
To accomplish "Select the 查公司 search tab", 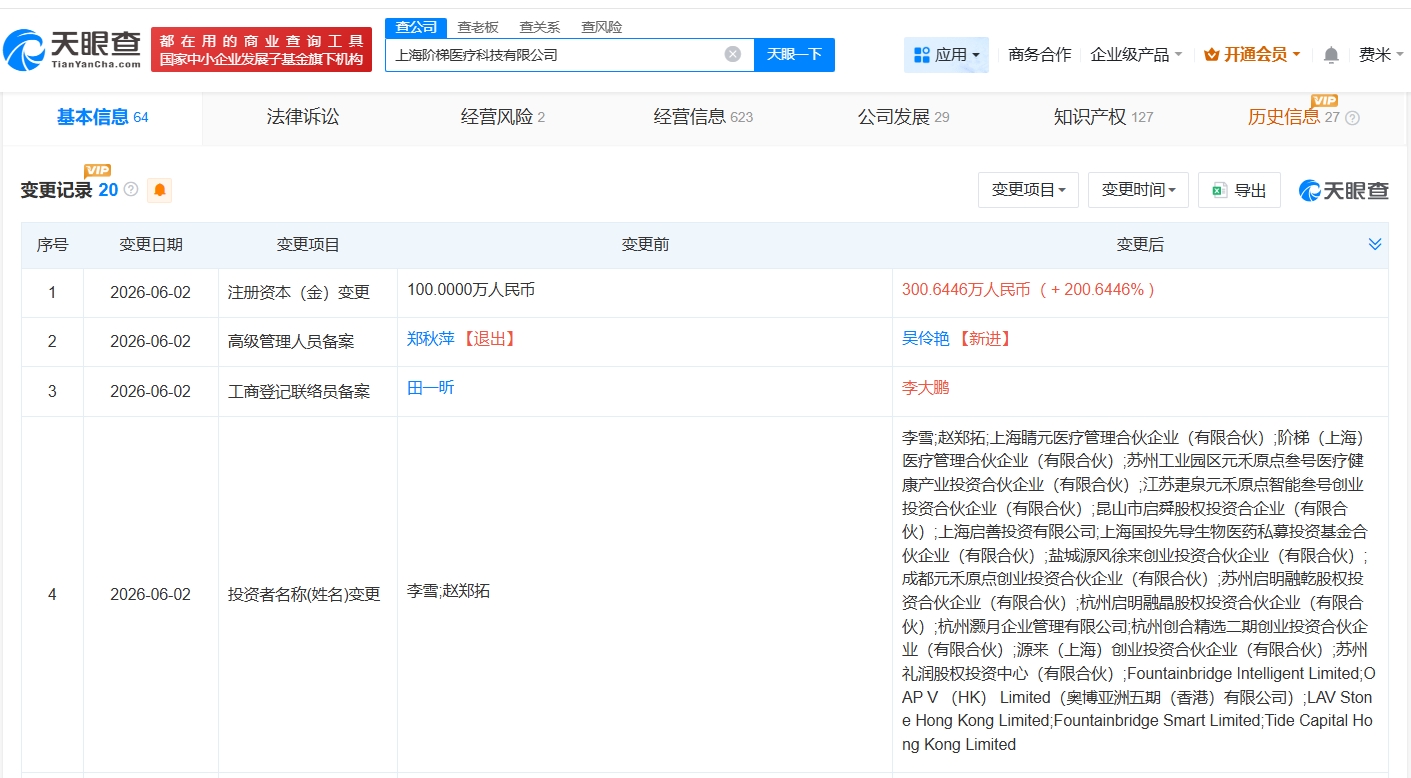I will coord(416,27).
